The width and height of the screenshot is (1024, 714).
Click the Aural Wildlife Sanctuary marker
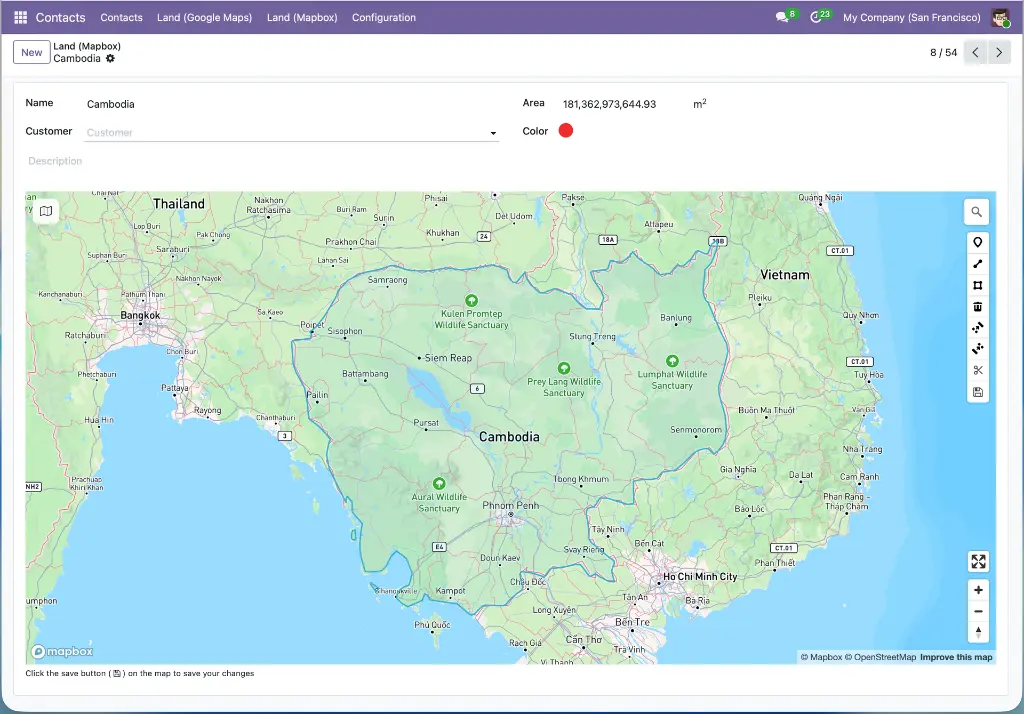point(439,483)
